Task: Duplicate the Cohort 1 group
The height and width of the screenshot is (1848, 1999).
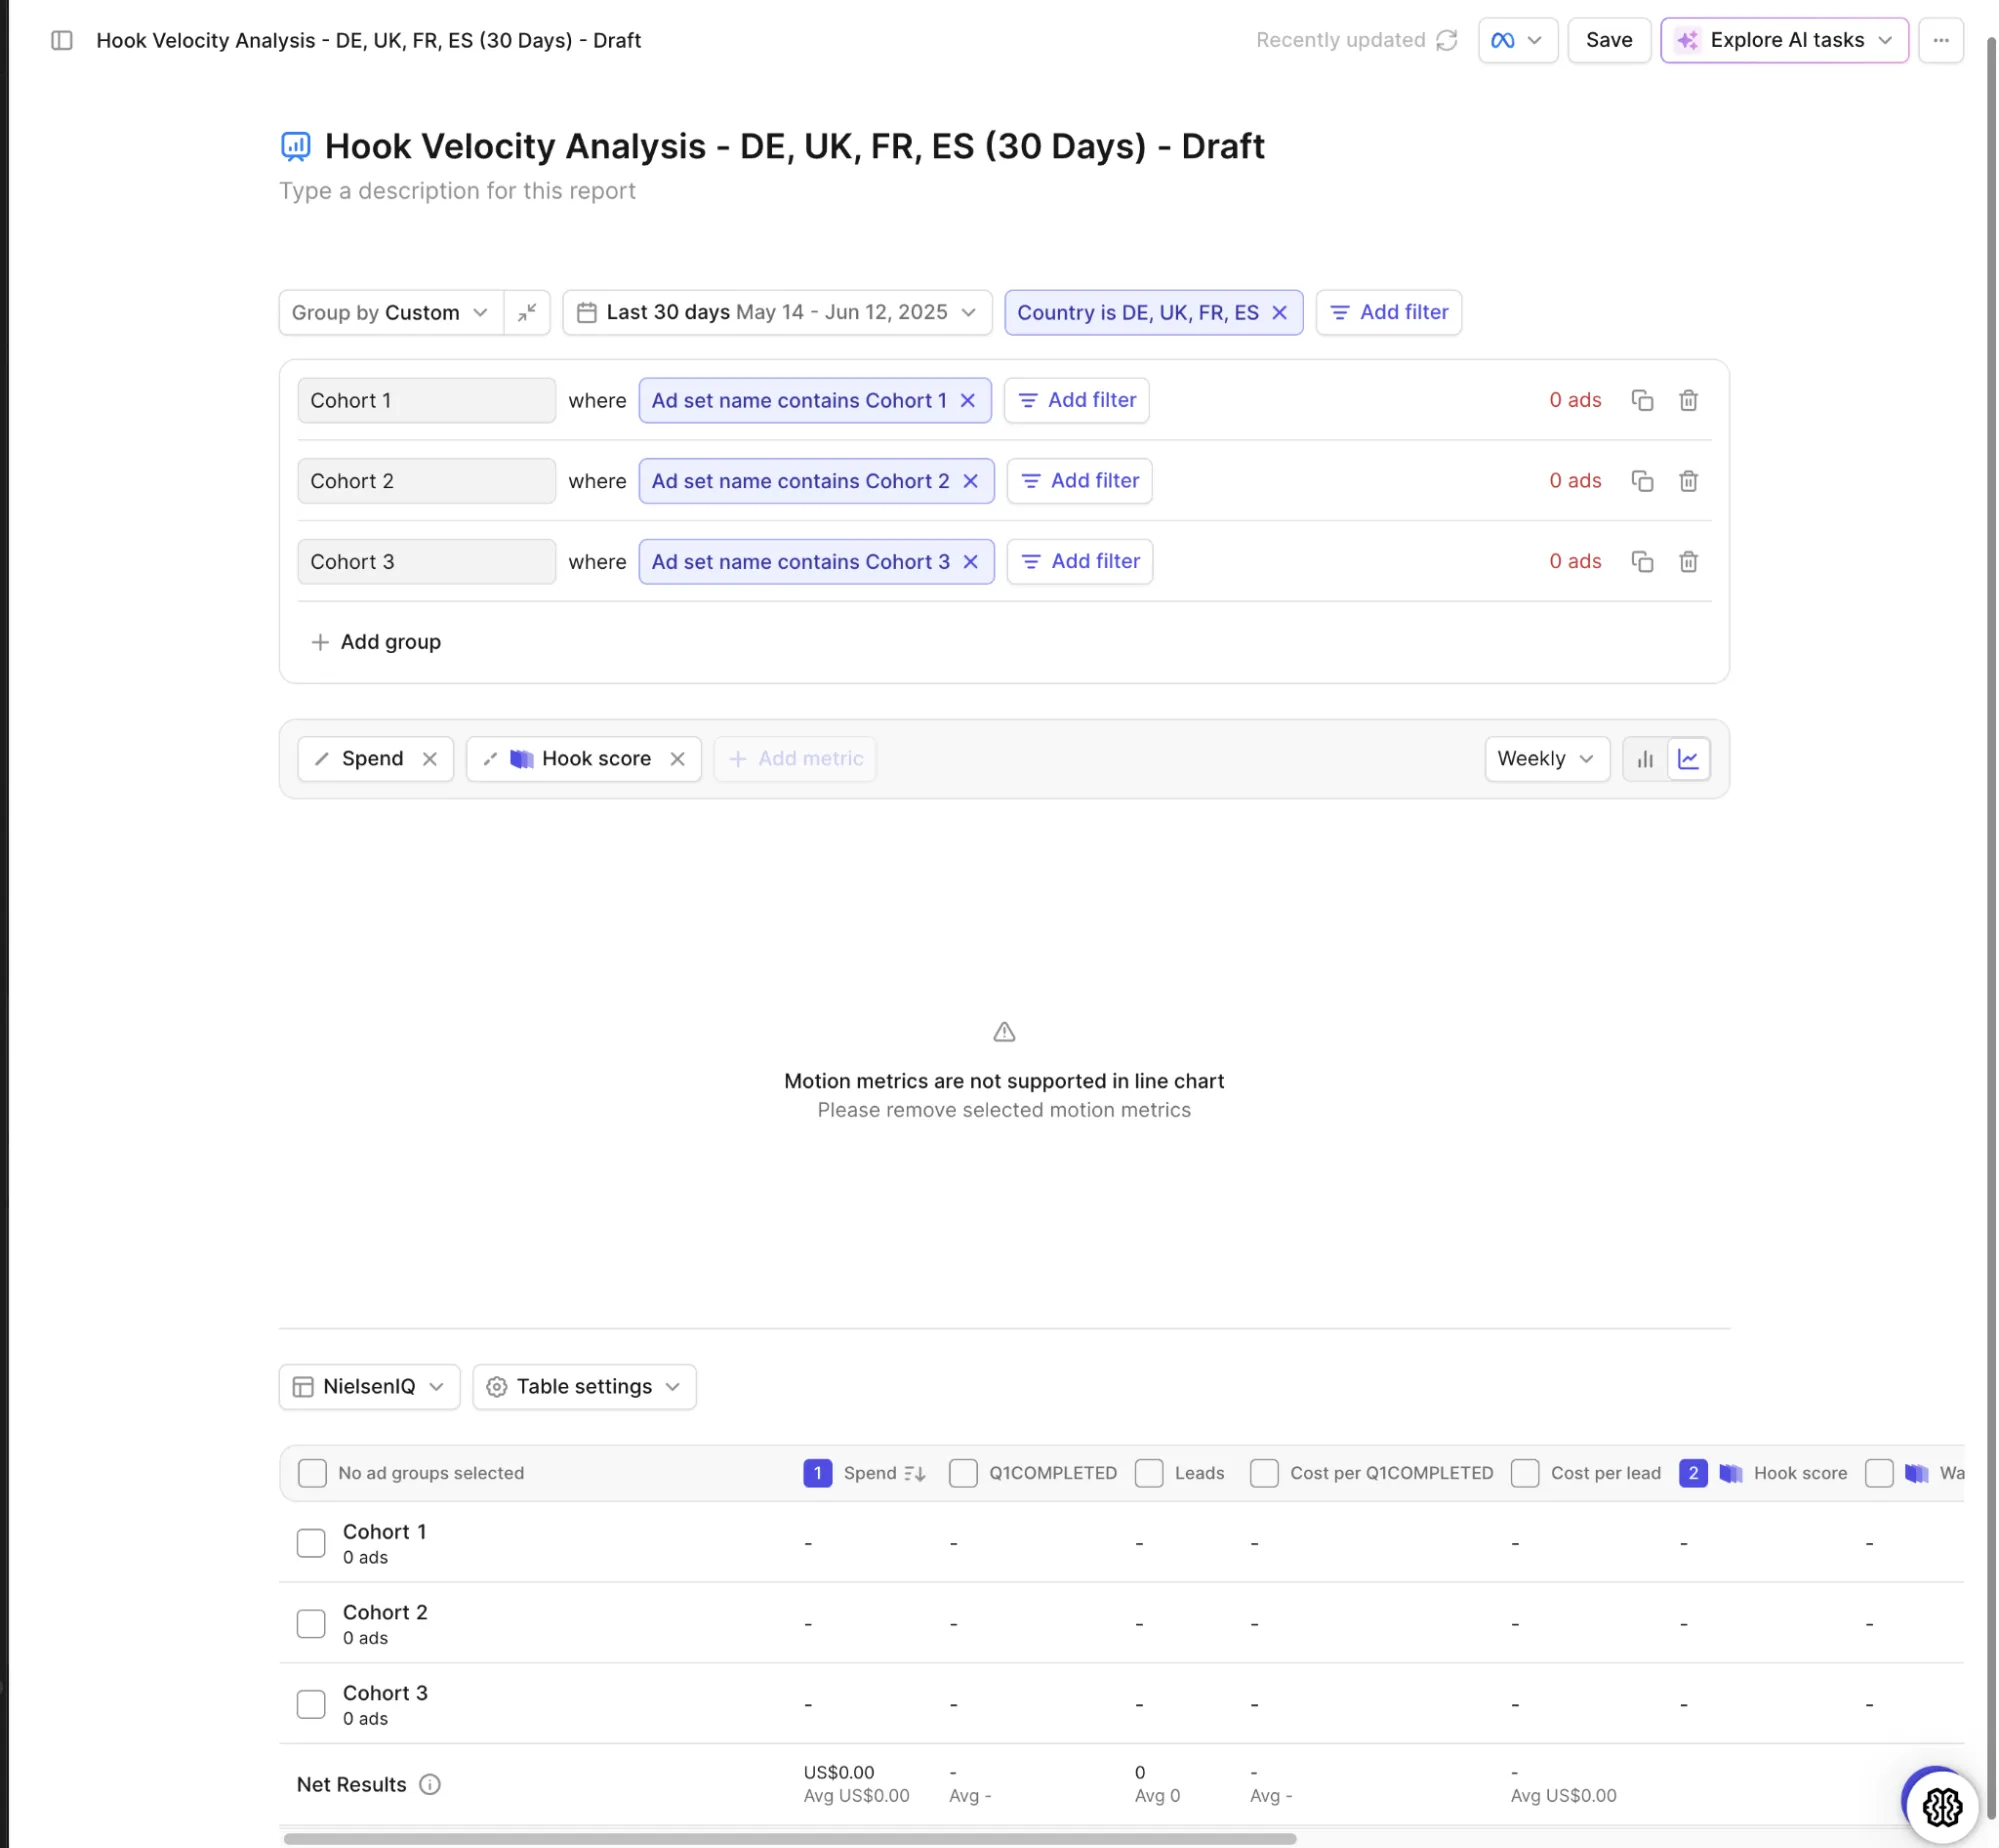Action: click(x=1641, y=400)
